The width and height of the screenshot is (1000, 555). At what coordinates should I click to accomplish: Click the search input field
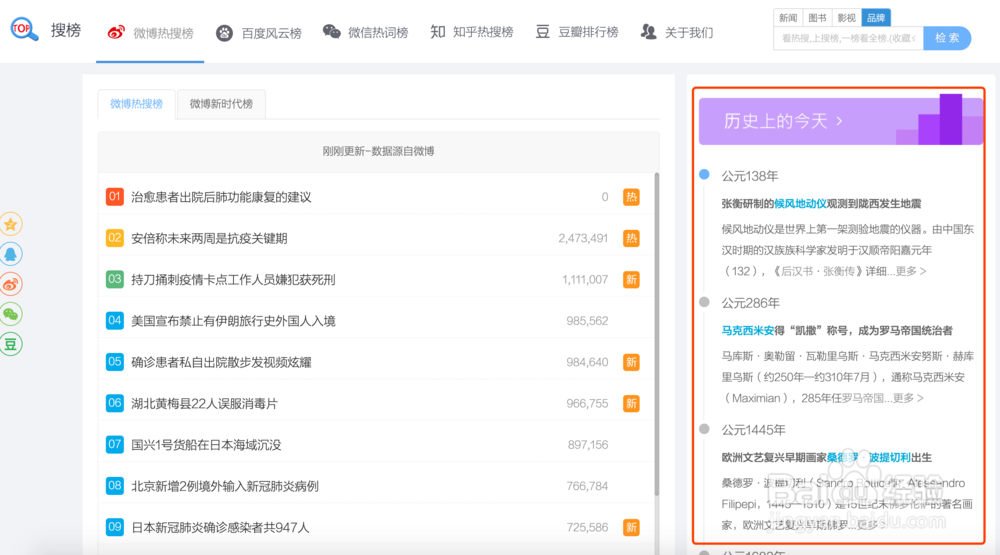click(x=848, y=38)
